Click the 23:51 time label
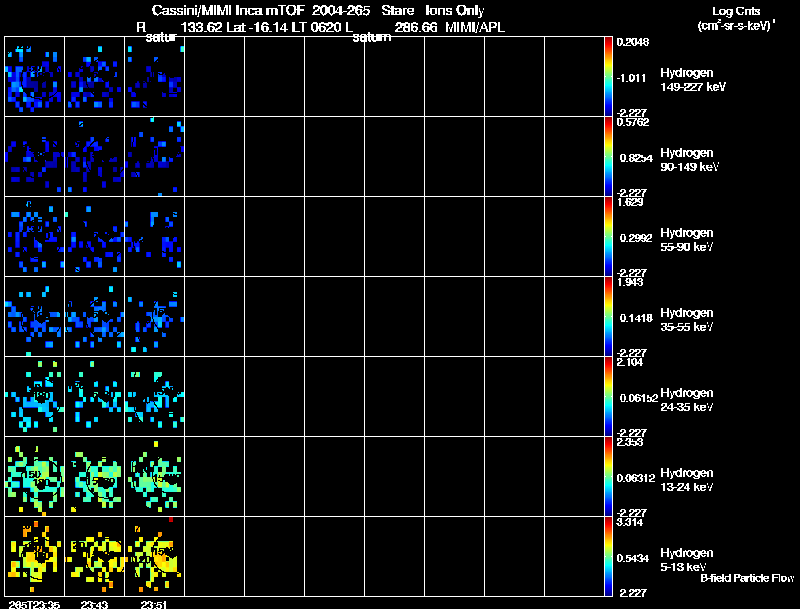800x609 pixels. coord(154,604)
